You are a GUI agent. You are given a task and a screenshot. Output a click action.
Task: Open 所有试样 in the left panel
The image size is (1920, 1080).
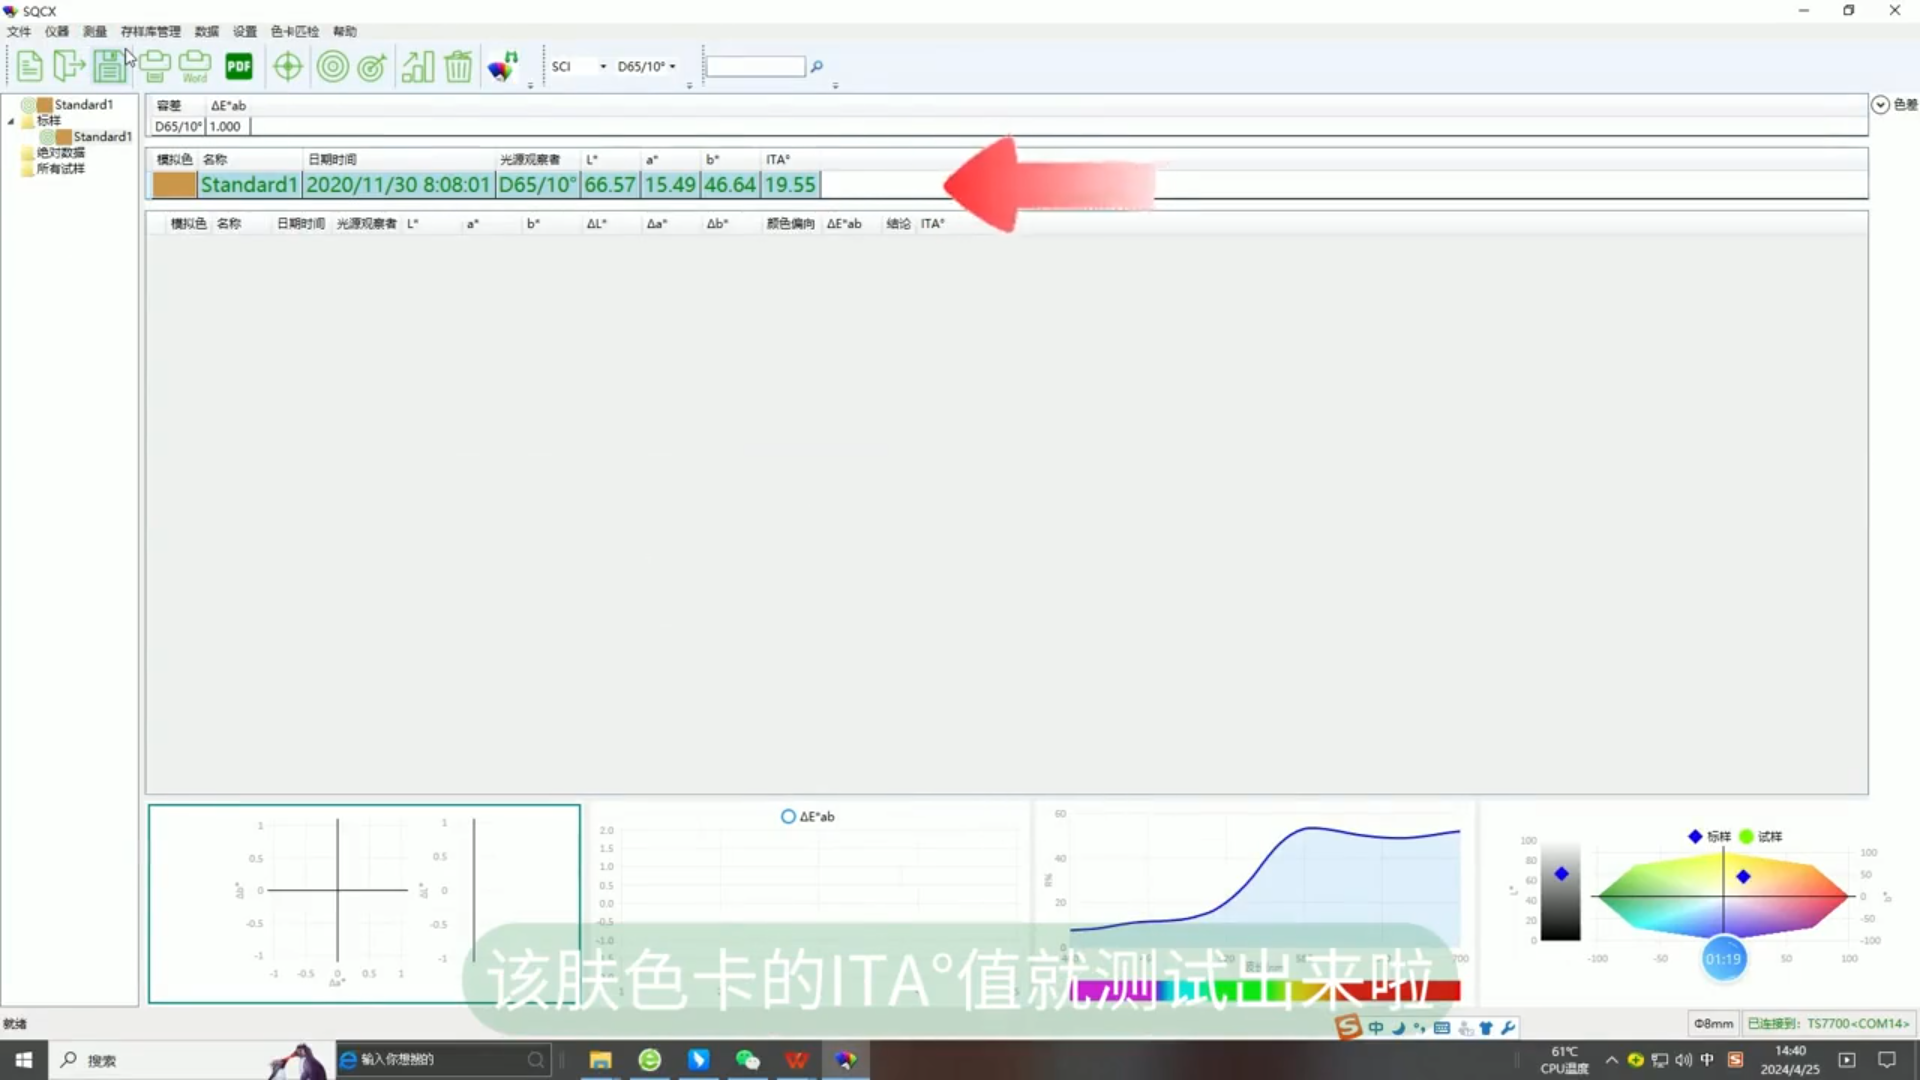62,168
